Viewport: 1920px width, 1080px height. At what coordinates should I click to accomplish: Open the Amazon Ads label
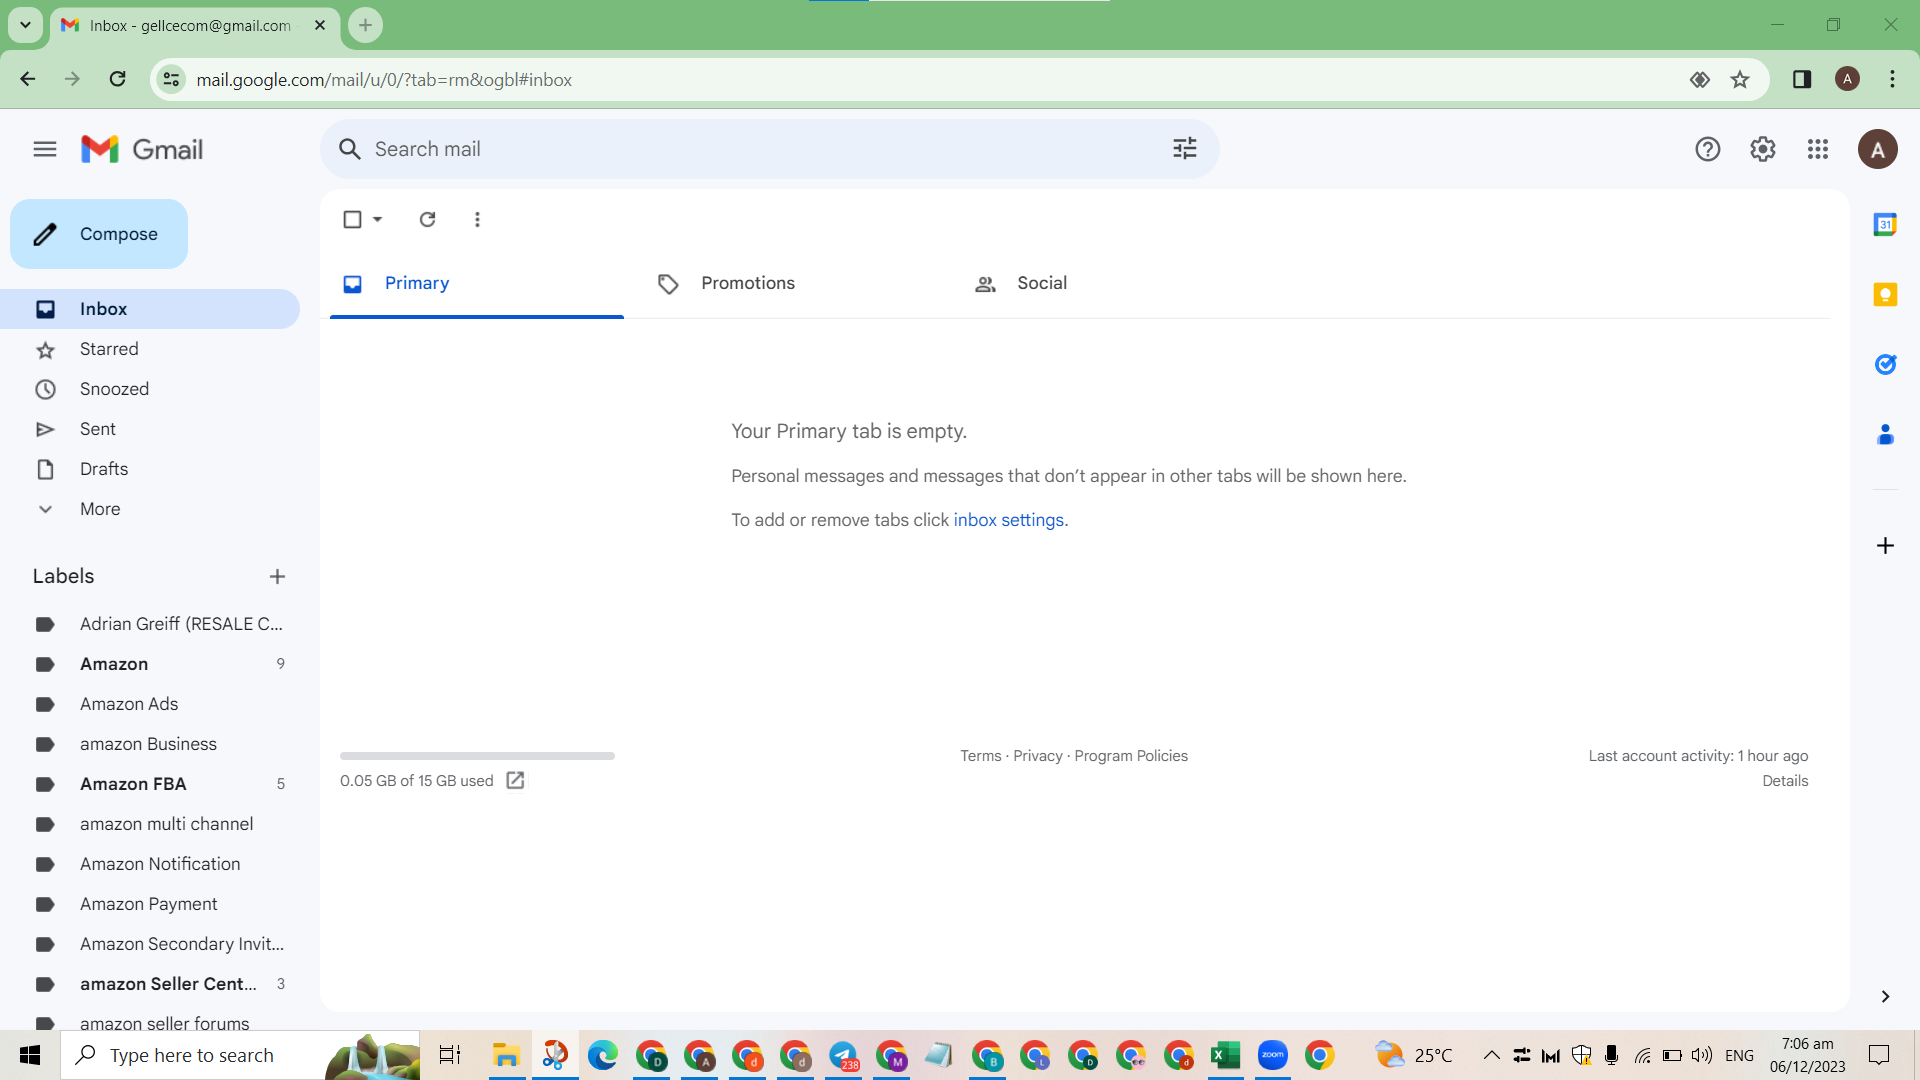[x=150, y=704]
